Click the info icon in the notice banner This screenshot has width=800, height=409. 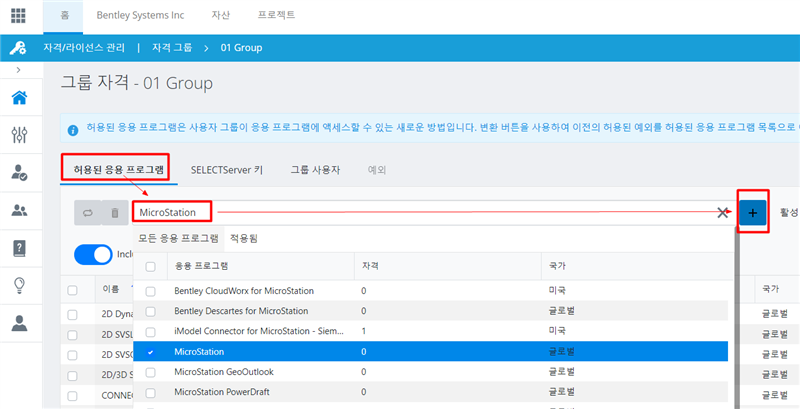pyautogui.click(x=72, y=131)
